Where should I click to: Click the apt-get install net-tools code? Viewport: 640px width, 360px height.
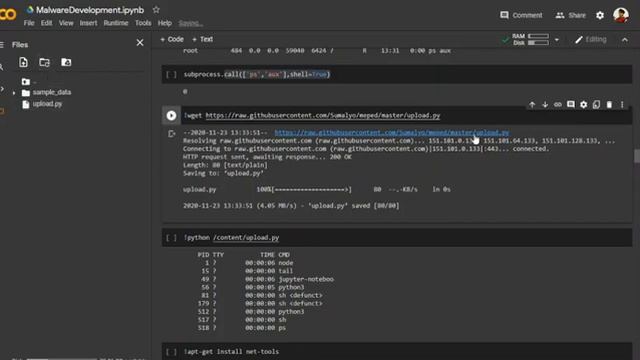pos(231,351)
